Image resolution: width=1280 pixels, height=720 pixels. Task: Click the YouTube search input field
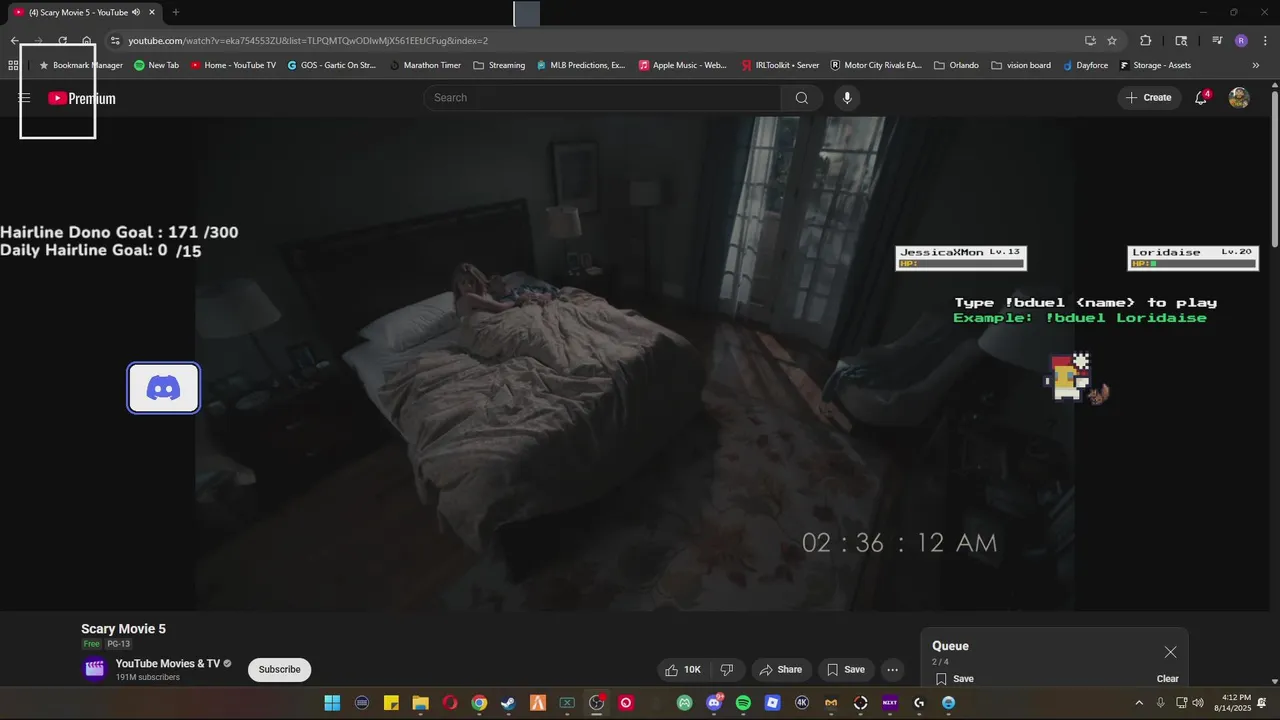click(603, 98)
